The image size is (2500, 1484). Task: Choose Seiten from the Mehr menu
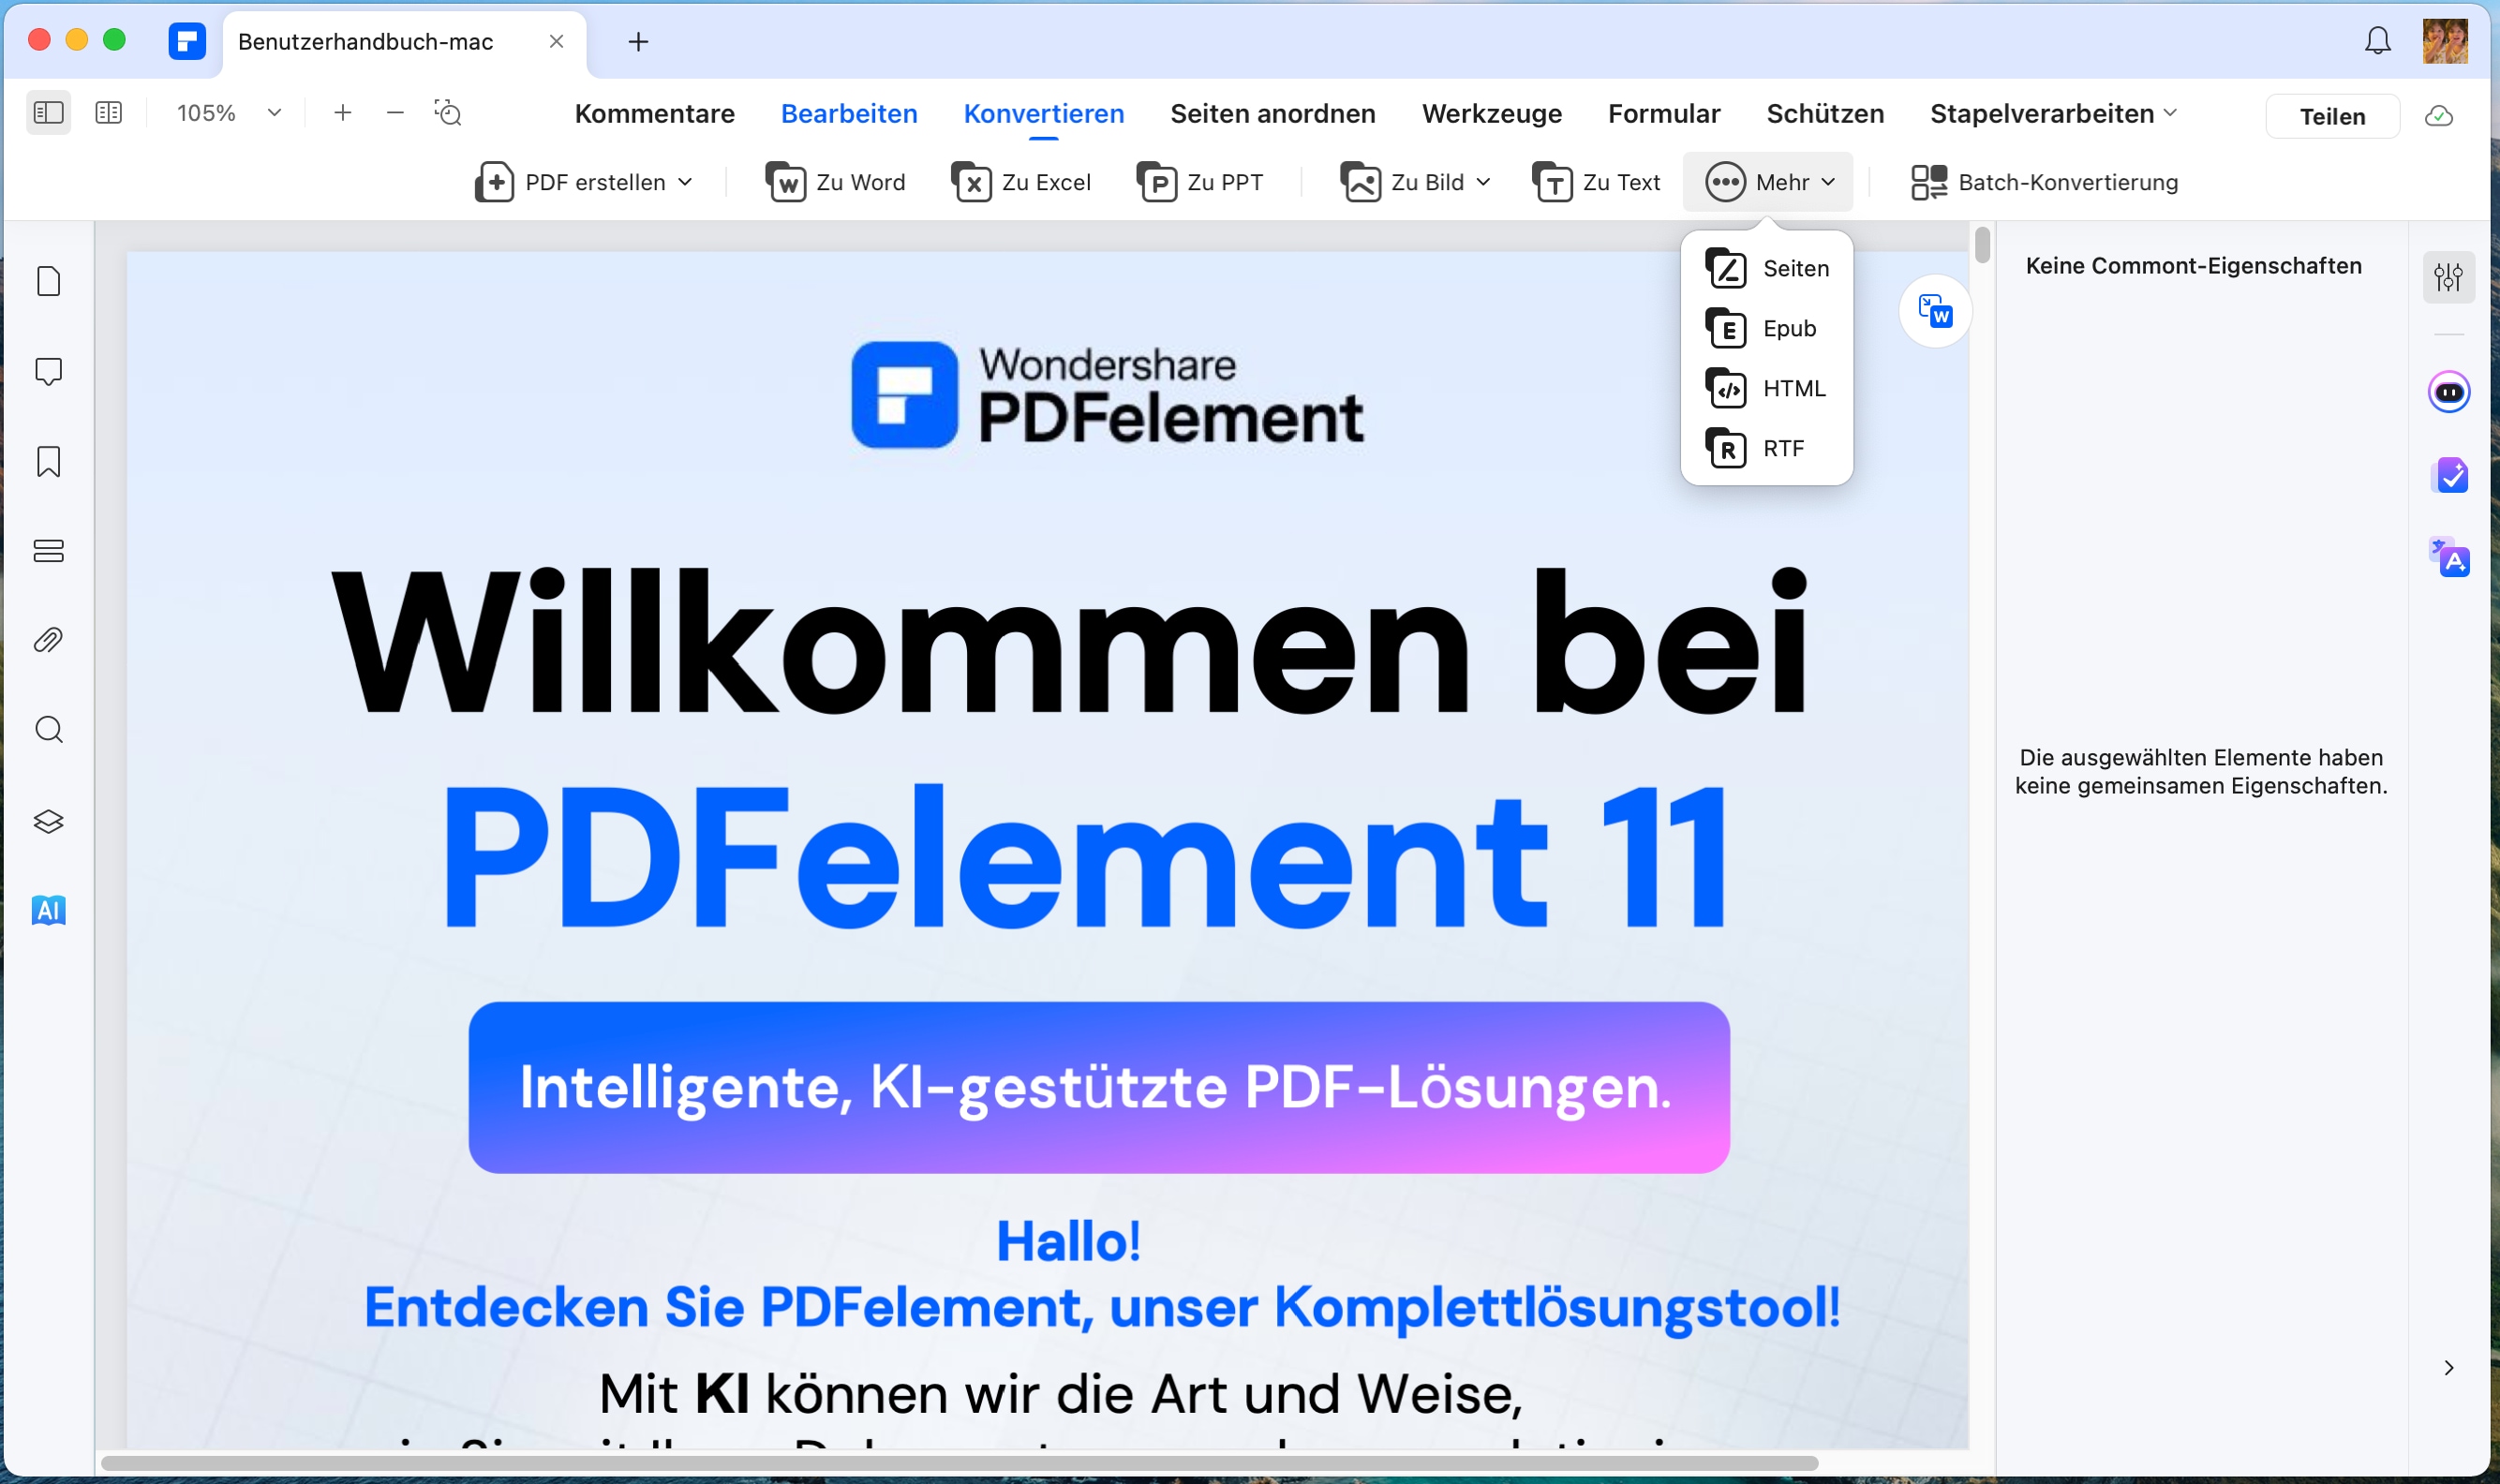pyautogui.click(x=1766, y=269)
